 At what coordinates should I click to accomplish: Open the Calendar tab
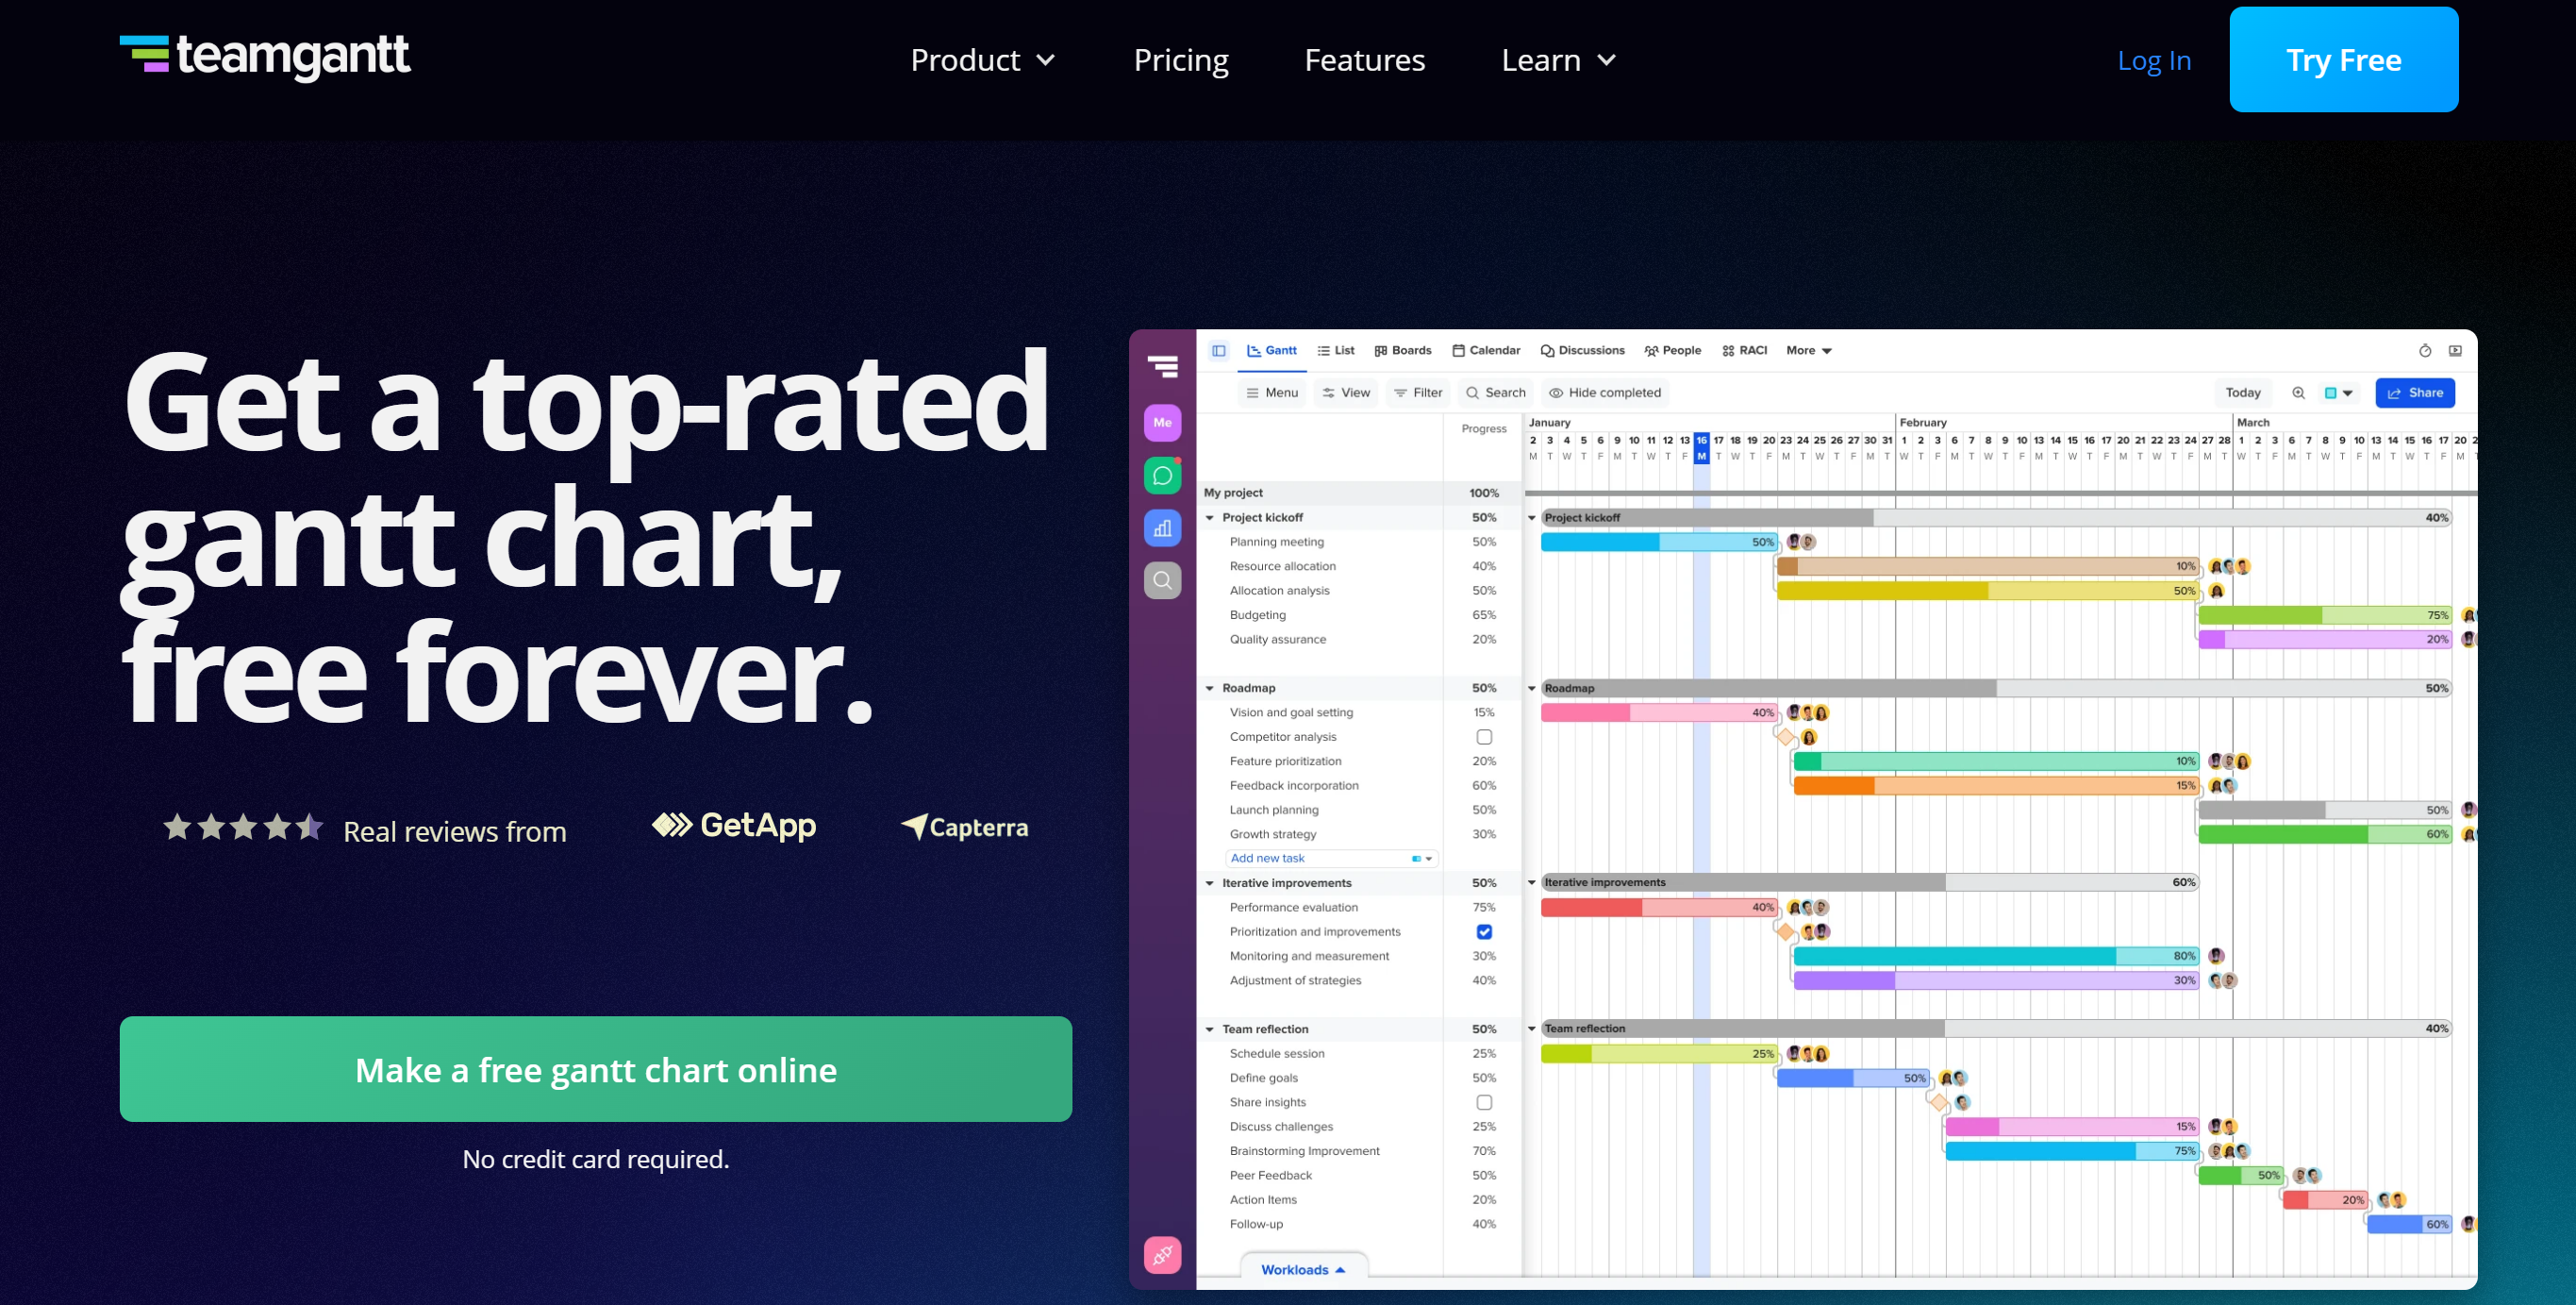pyautogui.click(x=1486, y=351)
